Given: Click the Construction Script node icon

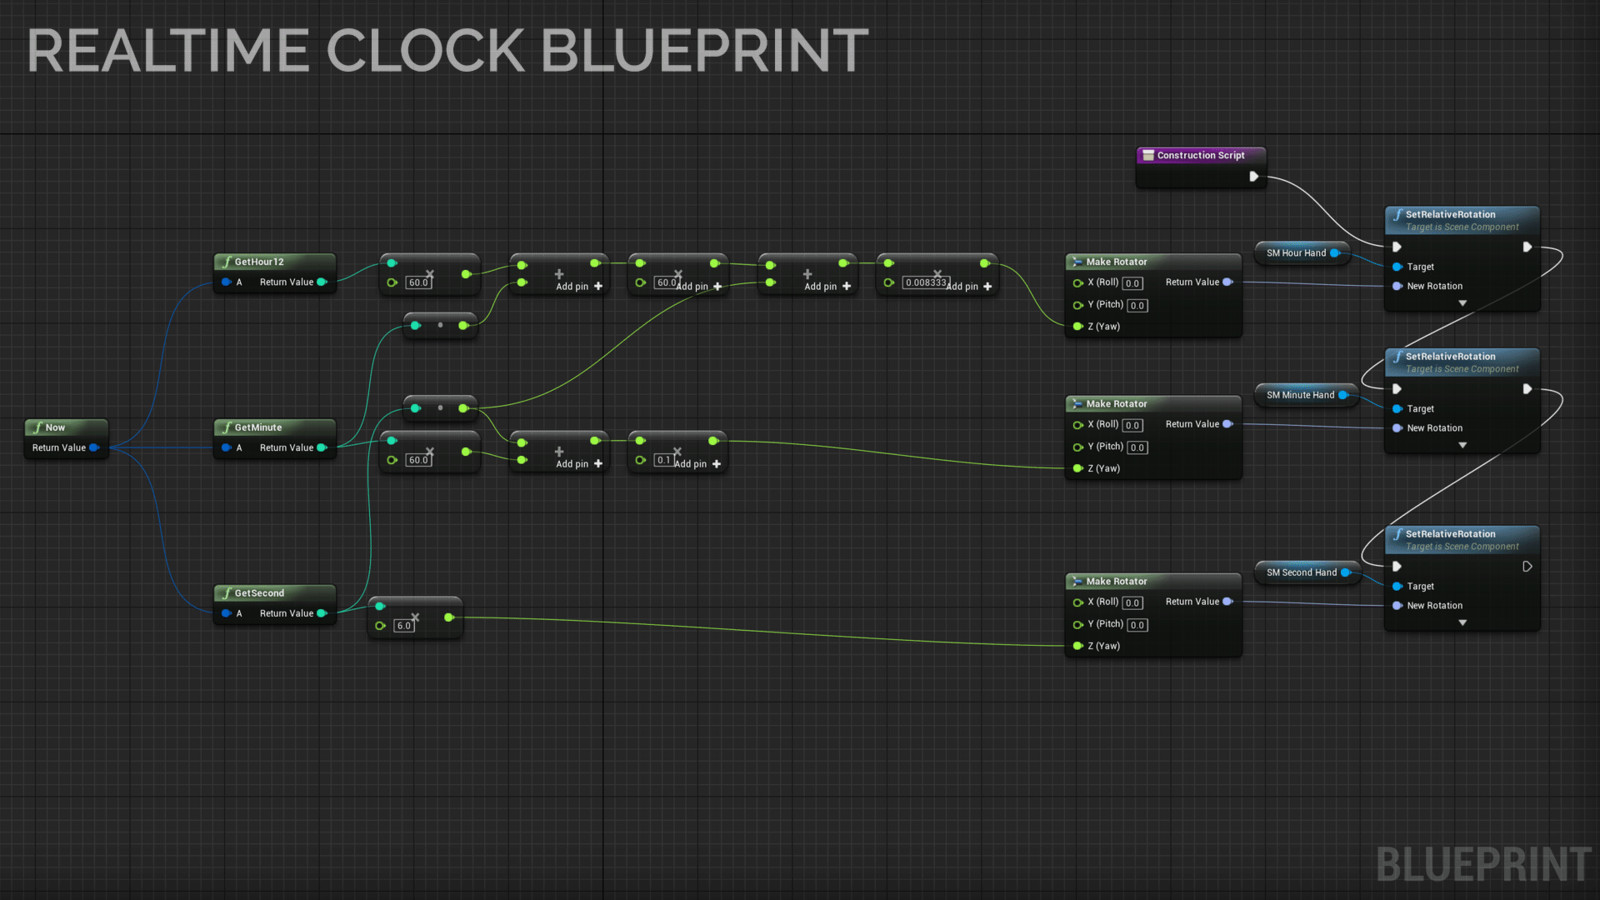Looking at the screenshot, I should pos(1146,155).
